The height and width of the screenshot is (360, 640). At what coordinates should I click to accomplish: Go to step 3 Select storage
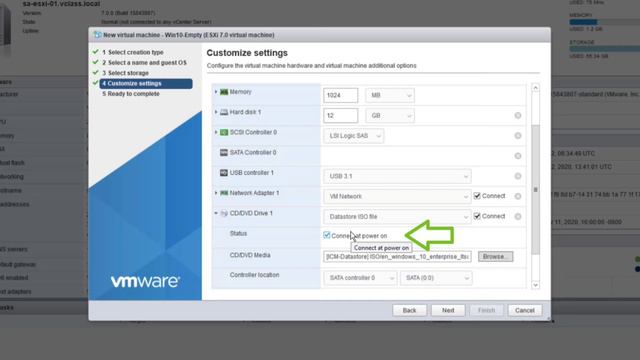point(125,73)
